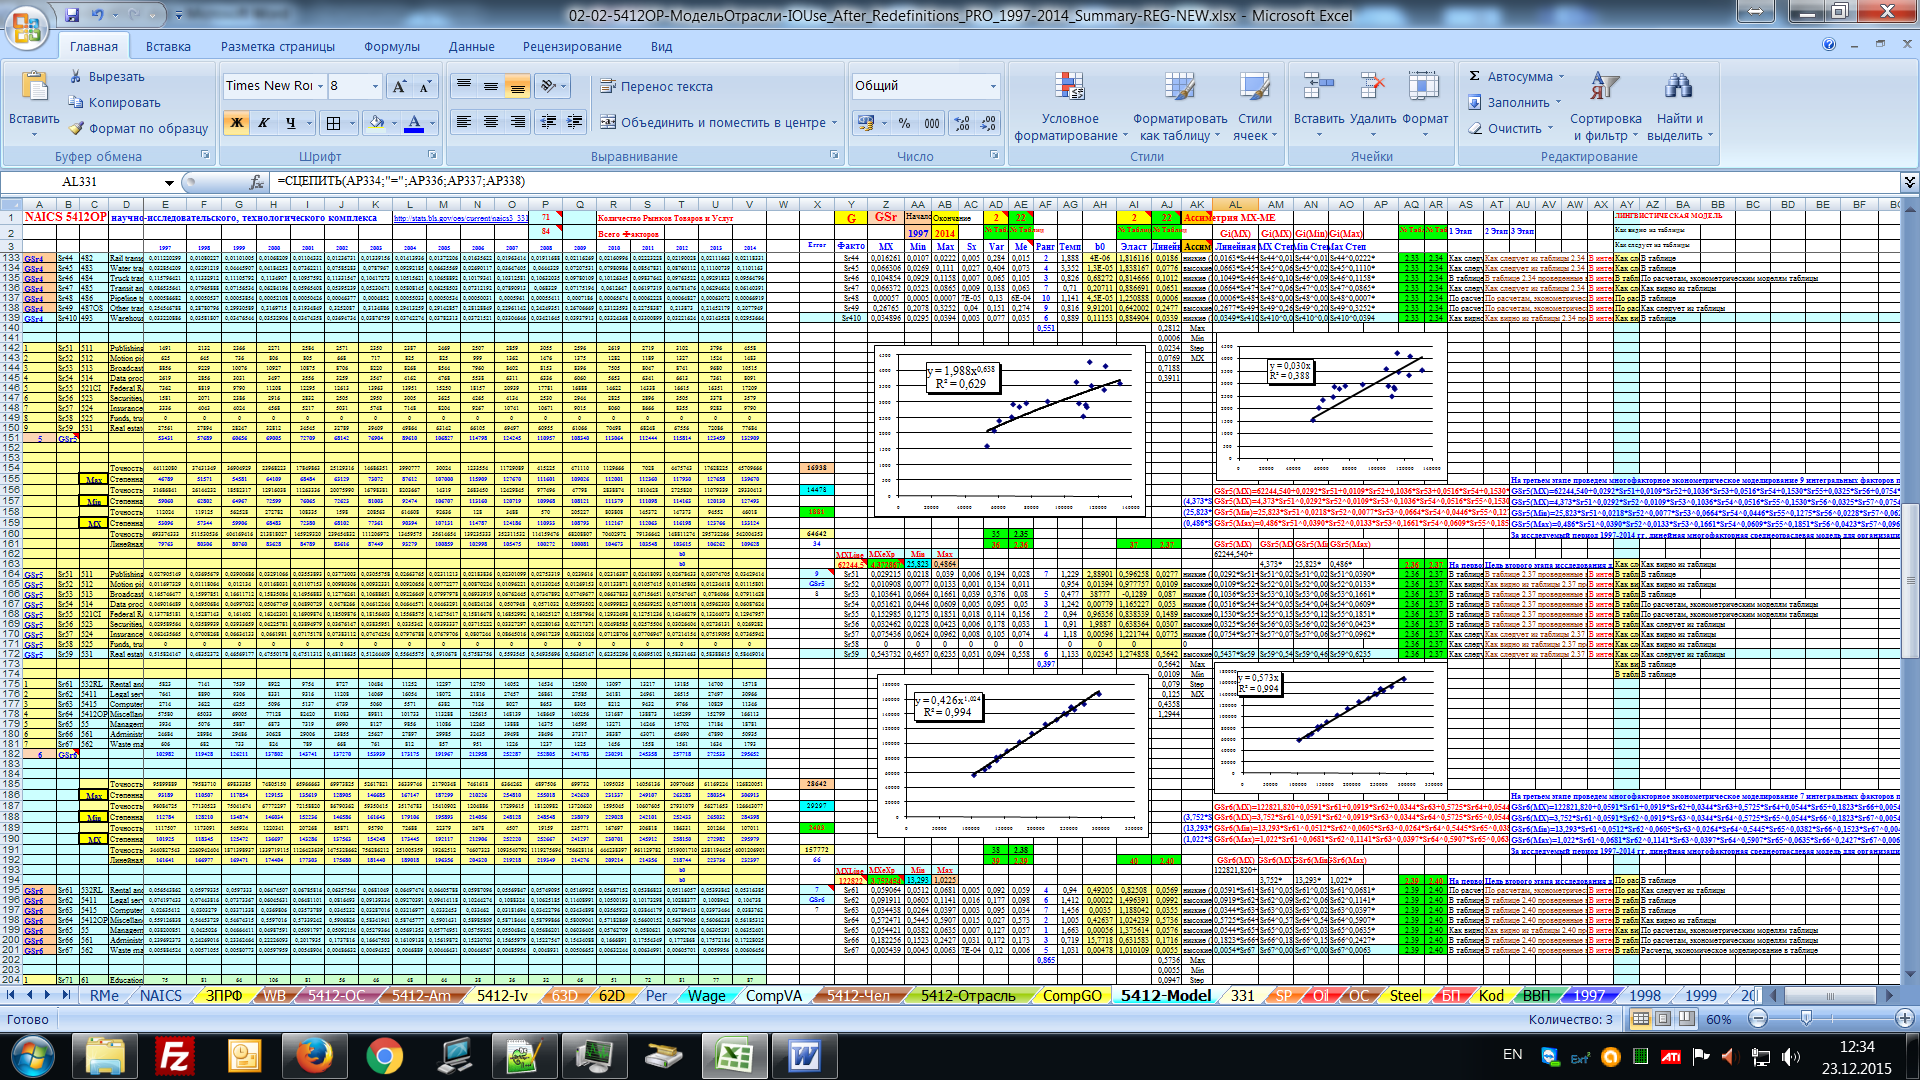This screenshot has width=1920, height=1080.
Task: Click the borders grid icon
Action: pos(334,123)
